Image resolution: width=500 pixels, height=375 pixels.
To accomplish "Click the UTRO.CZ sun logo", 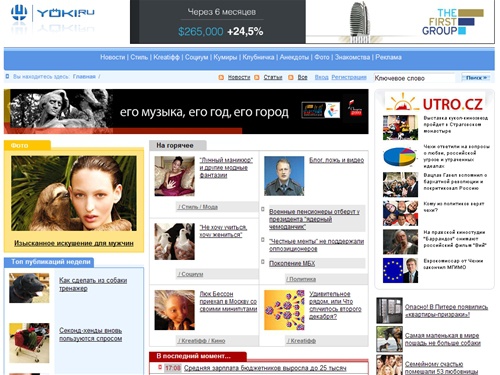I will (403, 102).
